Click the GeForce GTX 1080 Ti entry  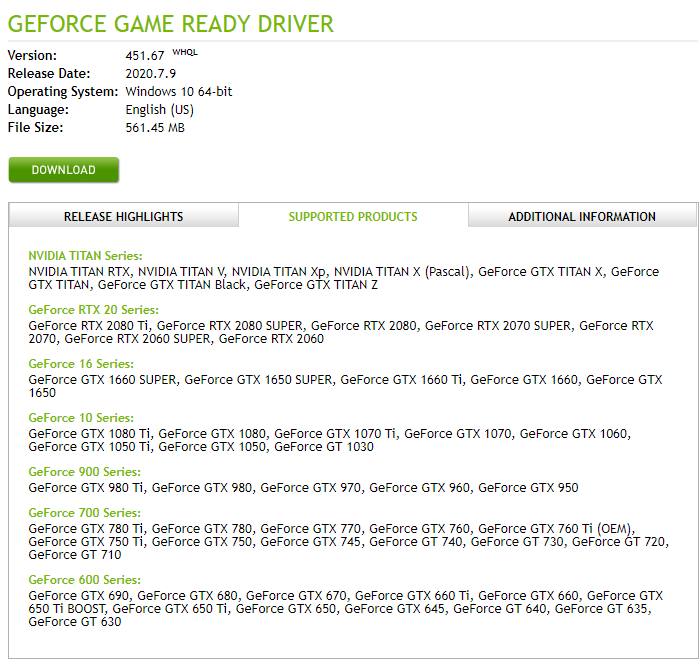pyautogui.click(x=89, y=434)
